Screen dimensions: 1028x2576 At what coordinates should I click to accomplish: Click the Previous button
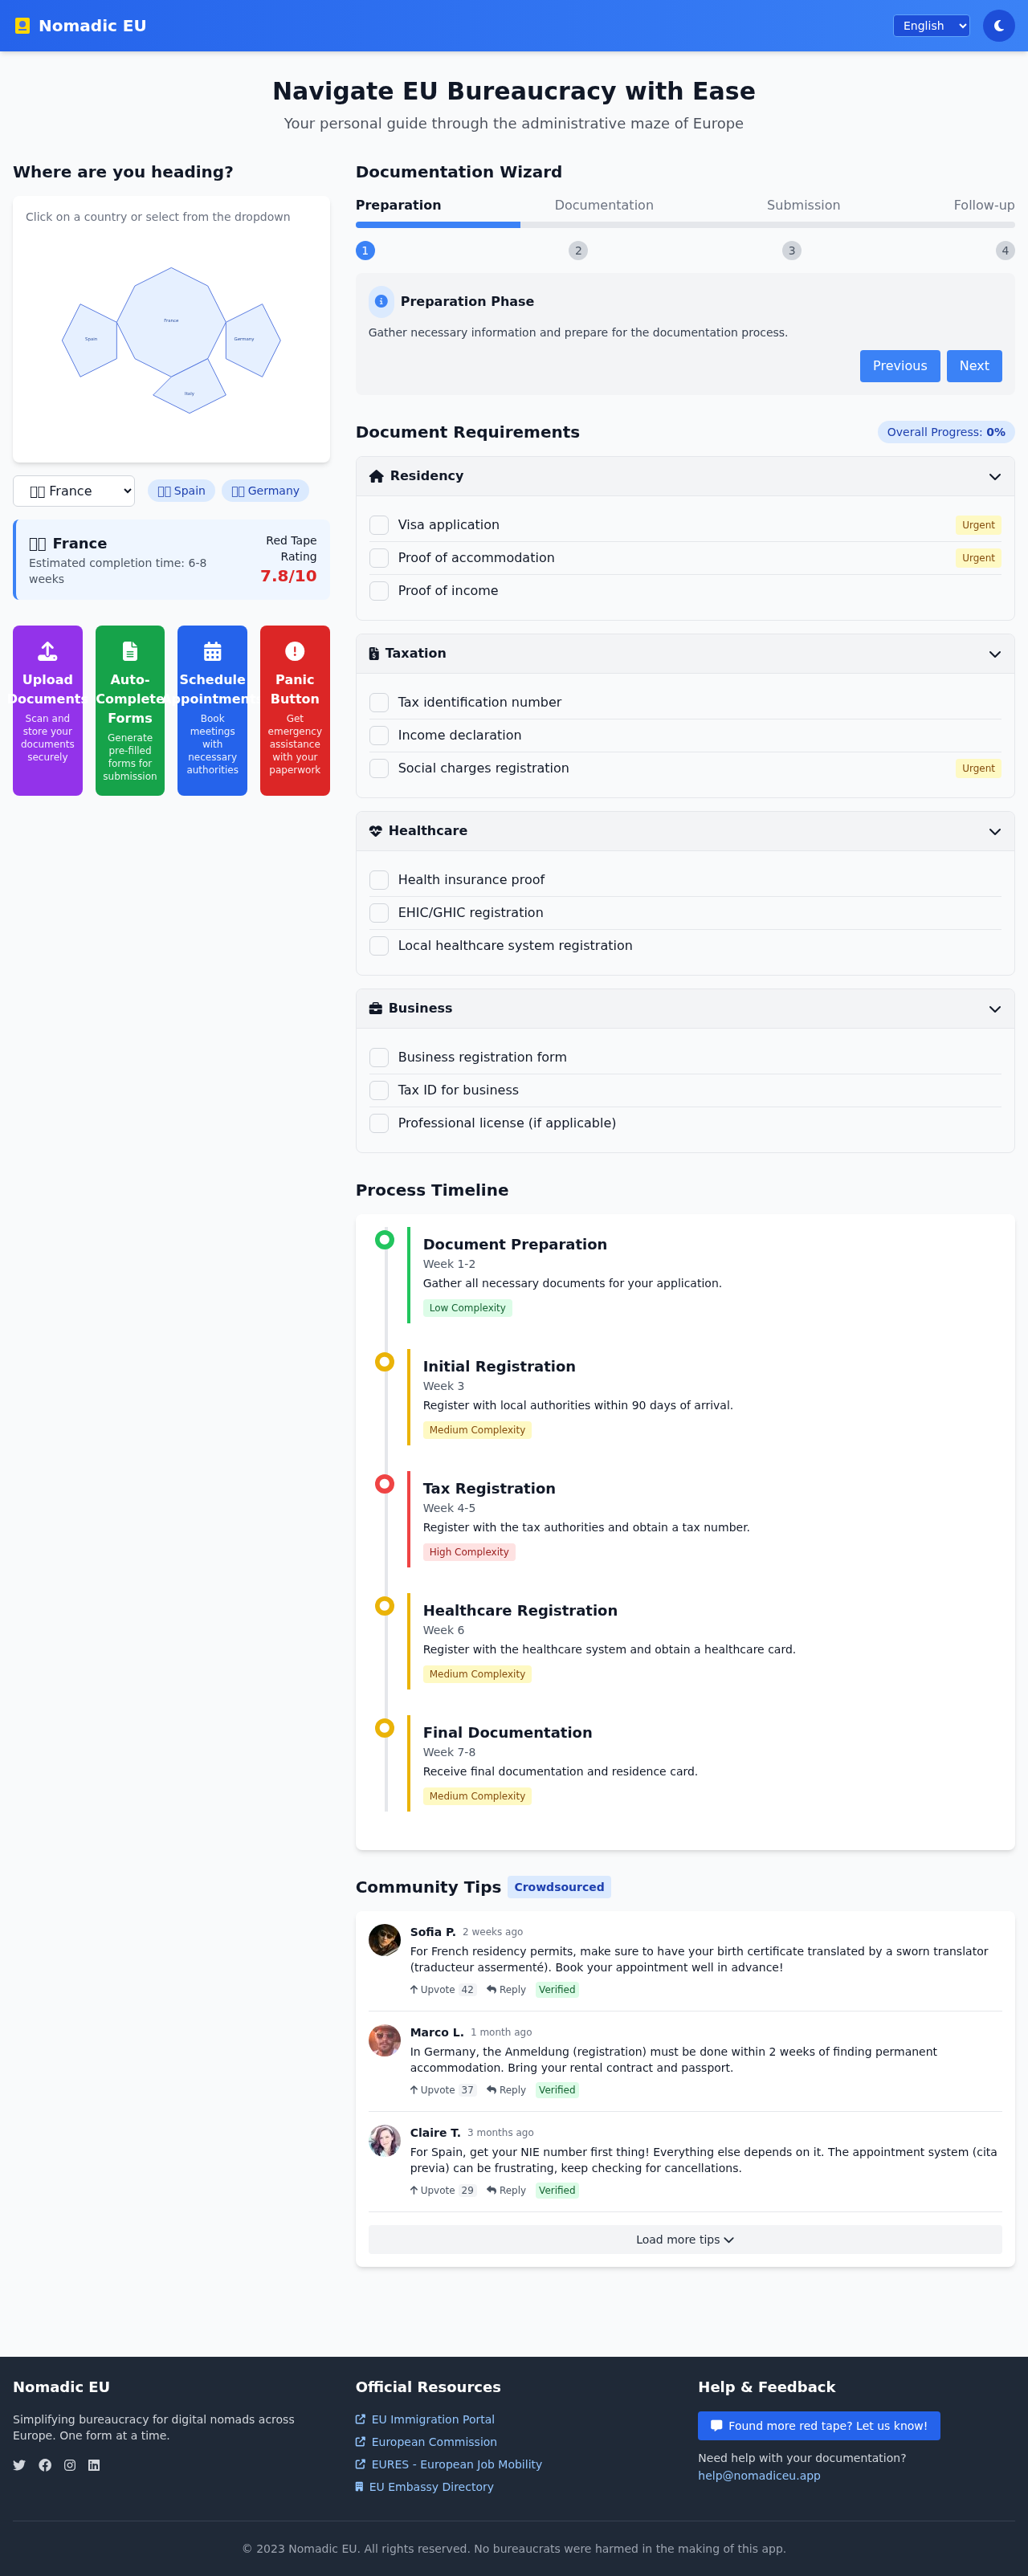coord(900,366)
